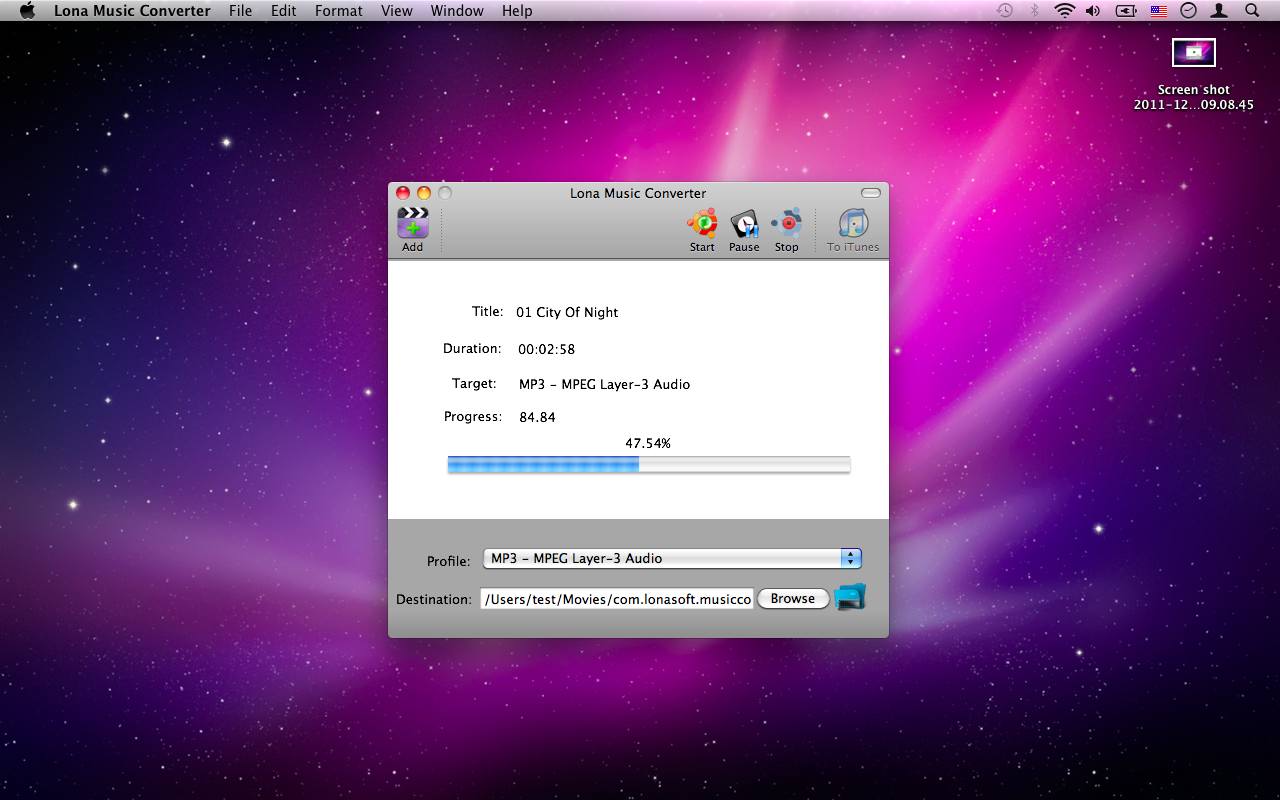Image resolution: width=1280 pixels, height=800 pixels.
Task: Click into the Destination path field
Action: point(617,599)
